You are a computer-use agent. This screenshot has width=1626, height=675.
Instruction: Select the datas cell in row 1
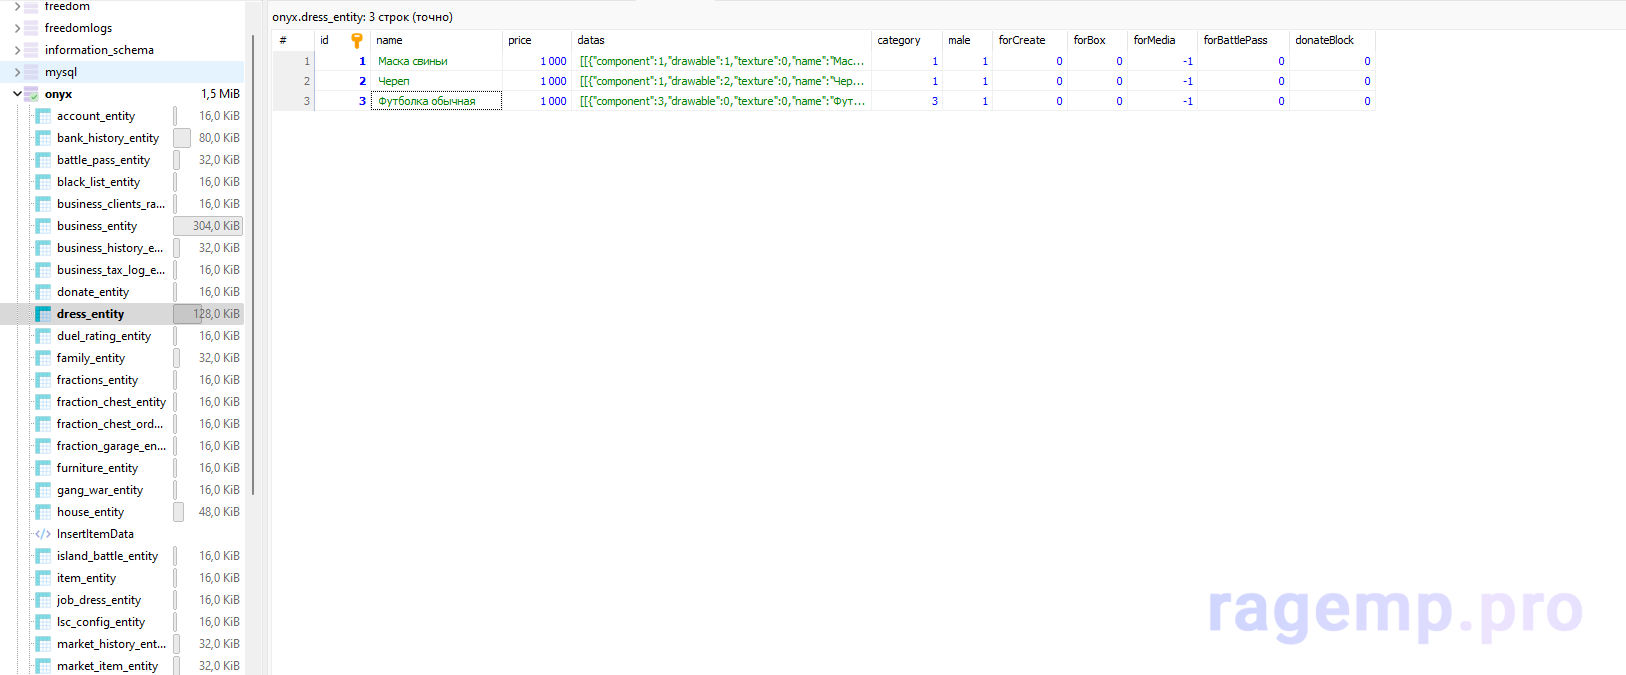tap(721, 61)
